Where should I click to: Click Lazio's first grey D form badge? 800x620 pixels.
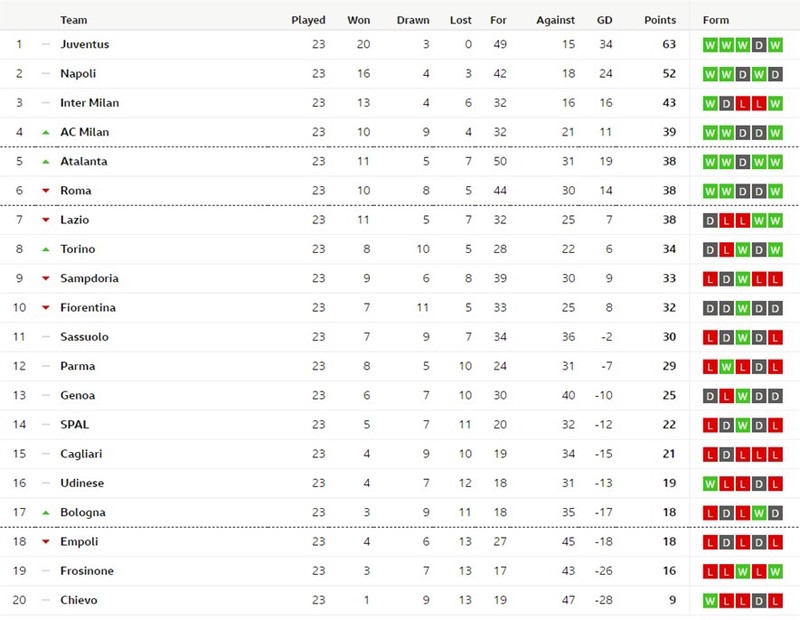coord(710,221)
